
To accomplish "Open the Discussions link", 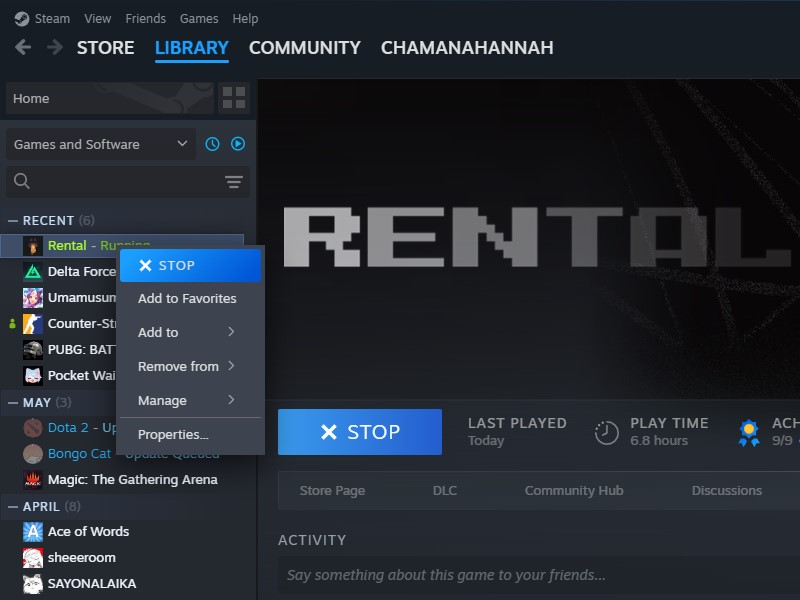I will pos(727,491).
